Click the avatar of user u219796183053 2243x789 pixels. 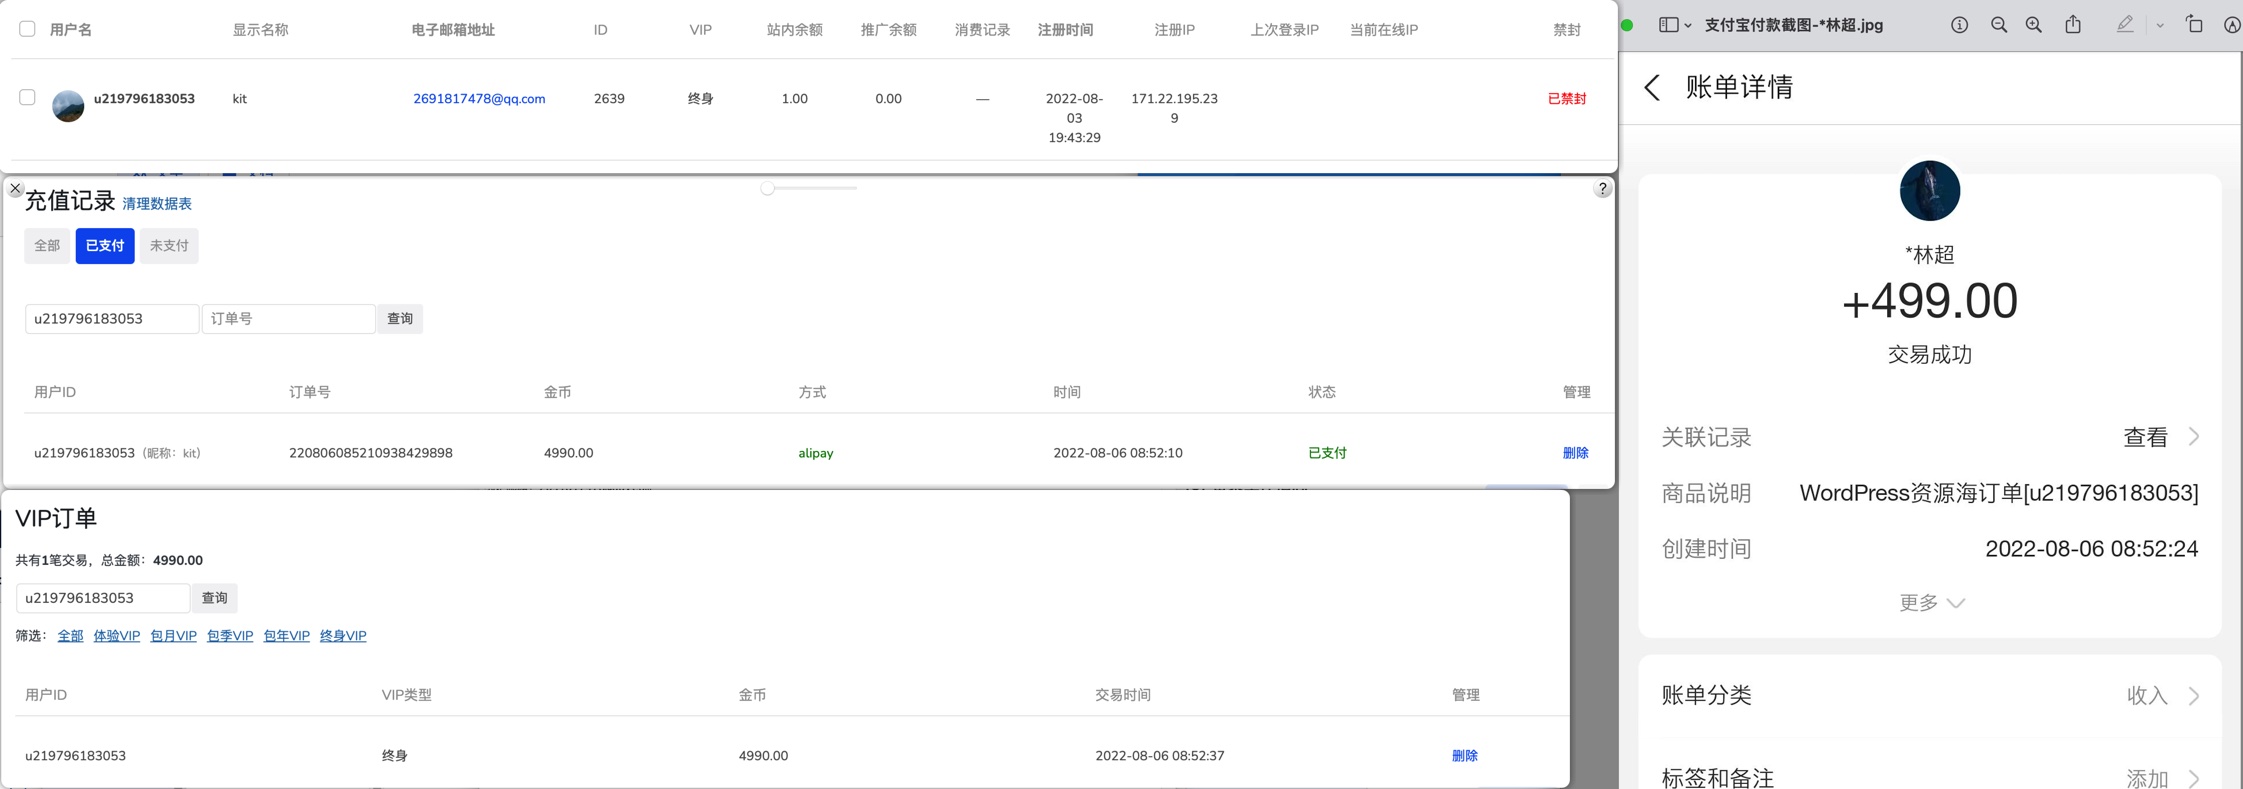pos(68,105)
